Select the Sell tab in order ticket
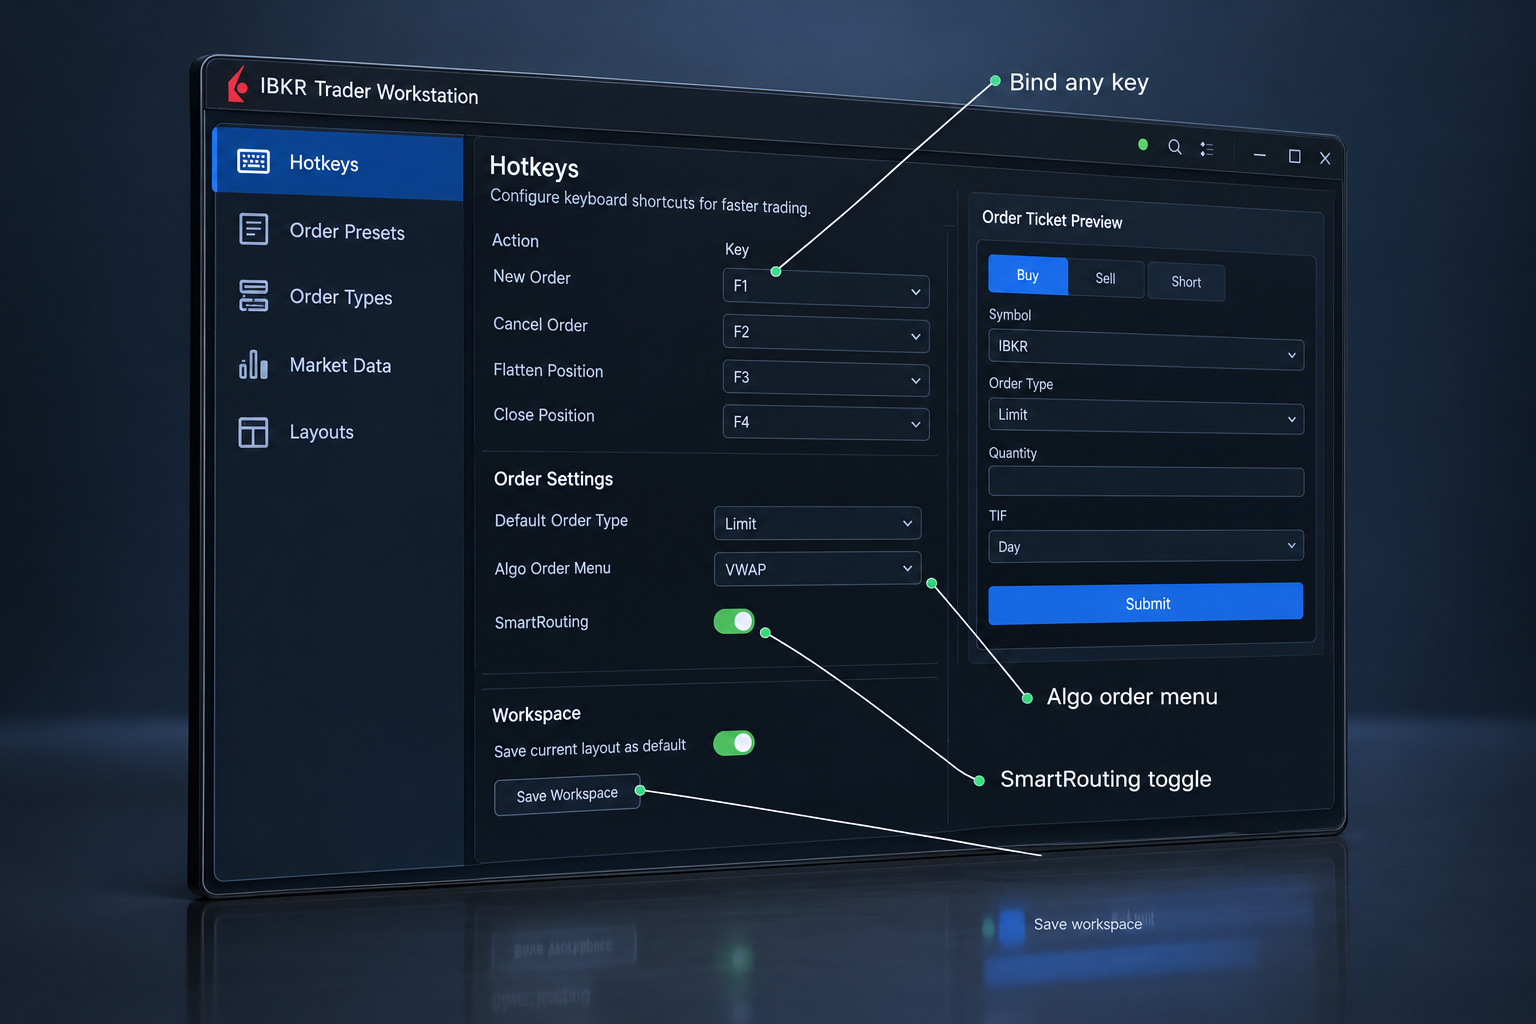The height and width of the screenshot is (1024, 1536). click(1105, 278)
